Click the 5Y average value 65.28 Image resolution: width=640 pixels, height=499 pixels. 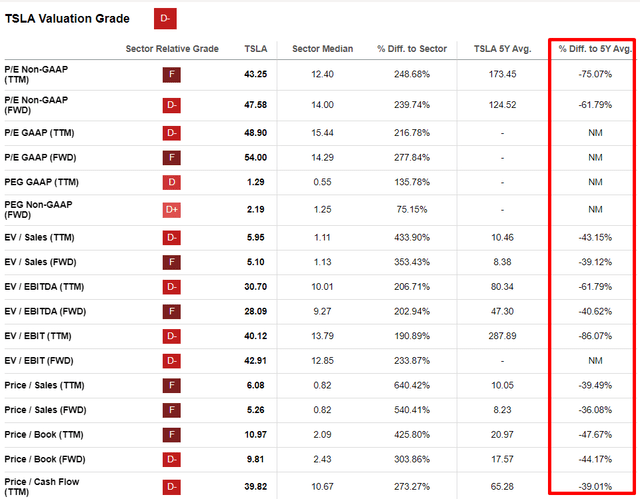502,487
